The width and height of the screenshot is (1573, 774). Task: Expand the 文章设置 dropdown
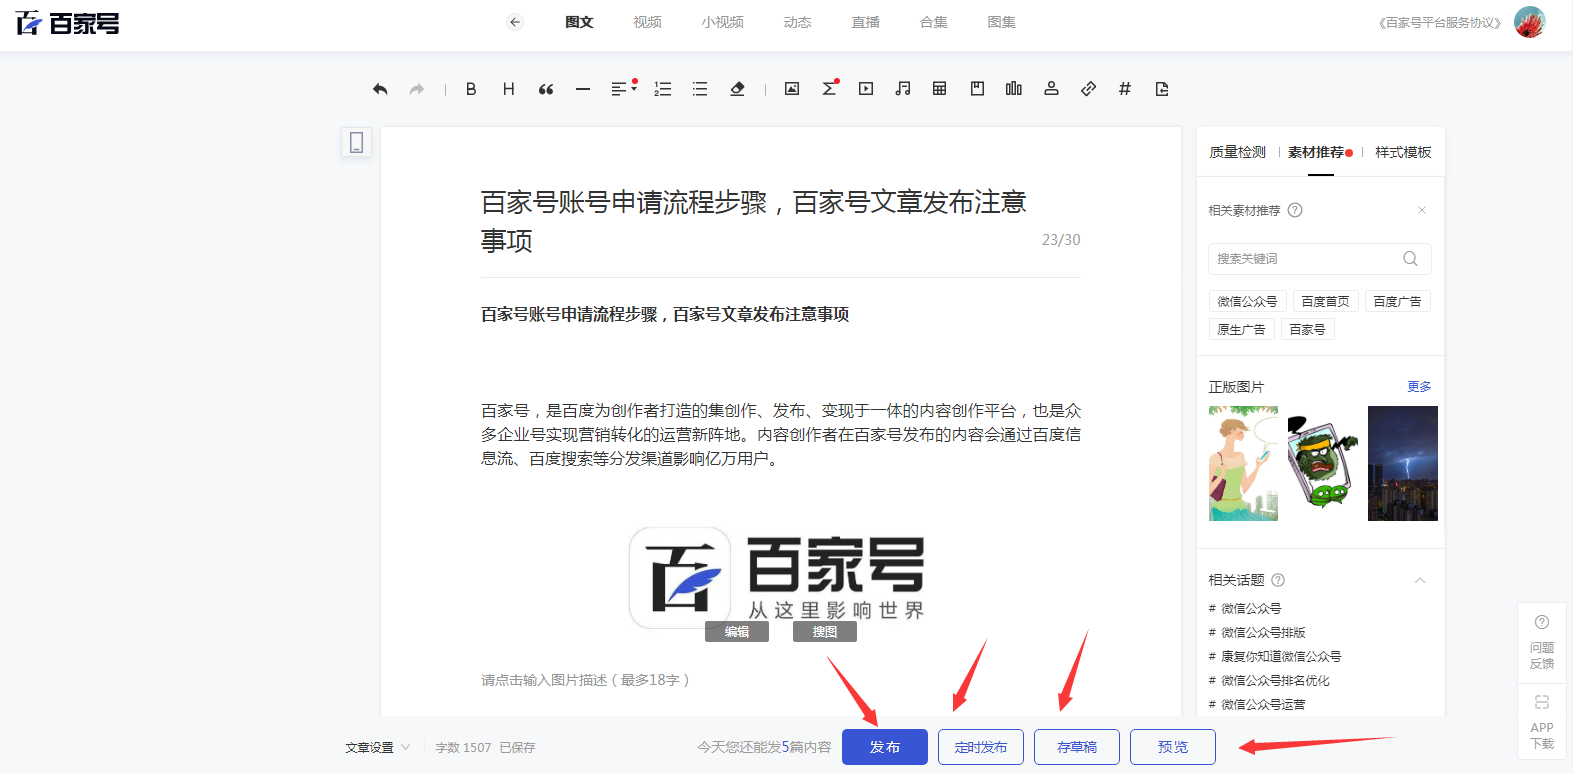coord(378,747)
